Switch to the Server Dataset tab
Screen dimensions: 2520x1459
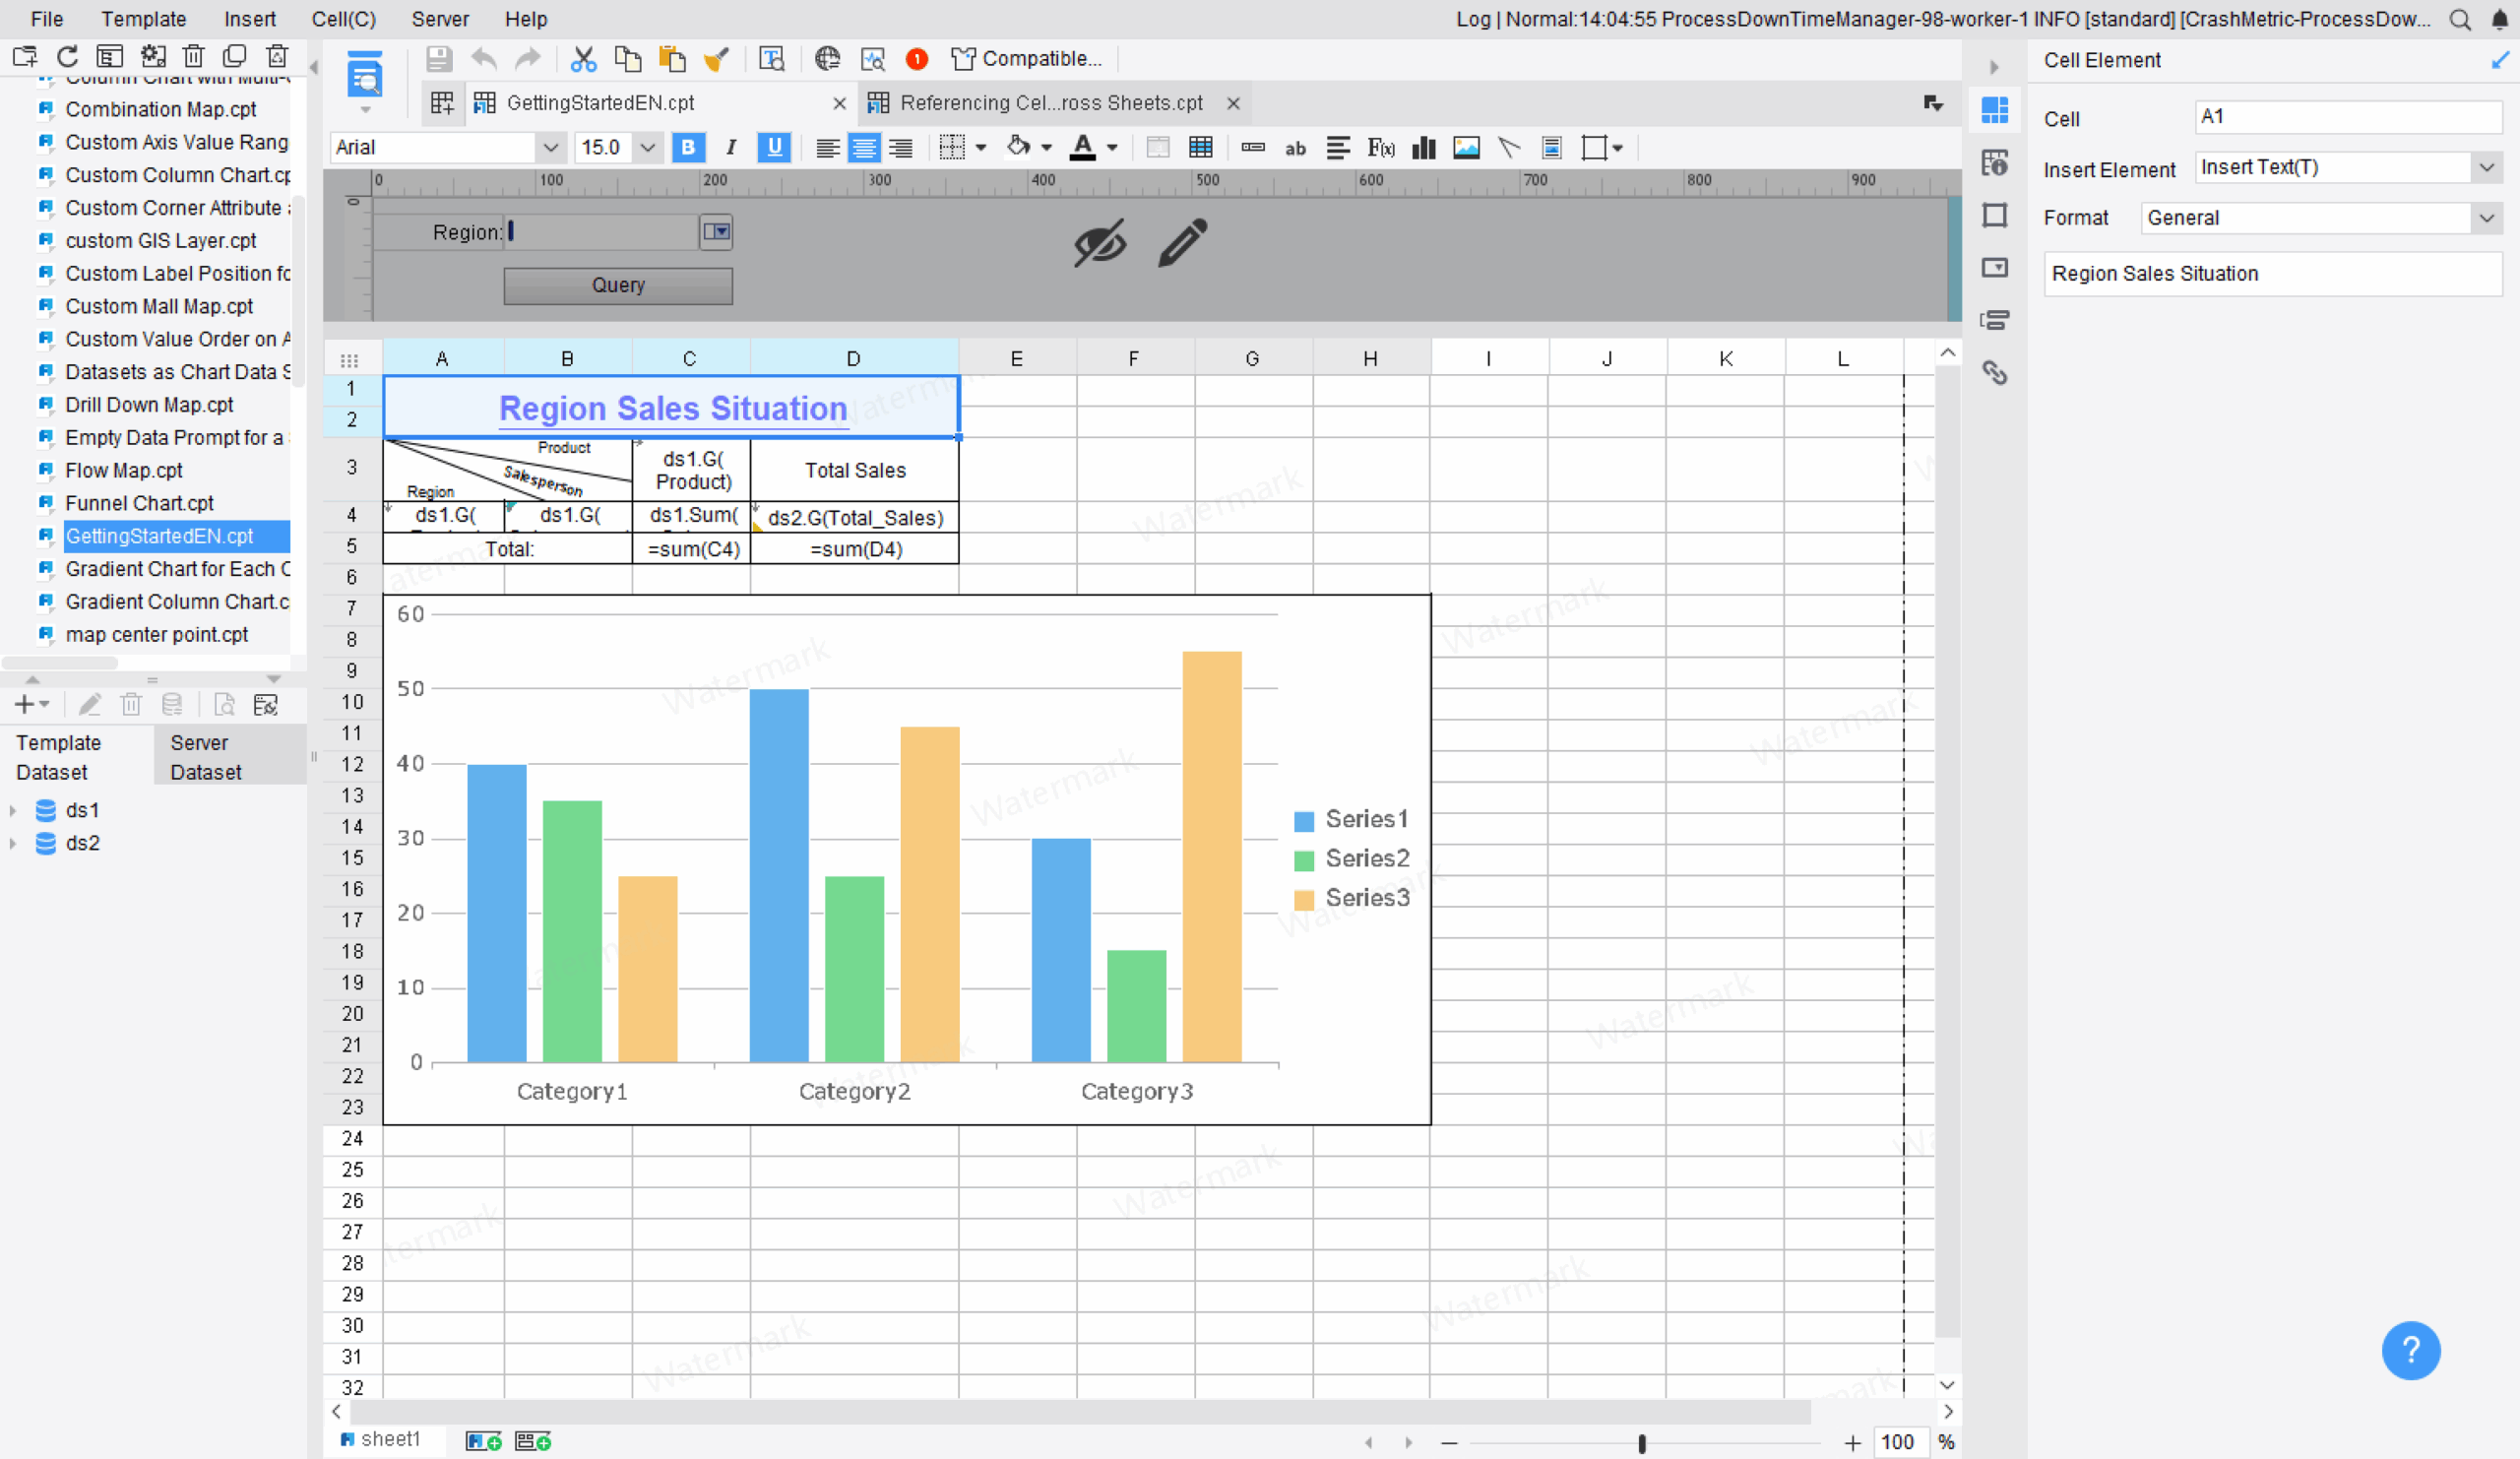click(x=230, y=757)
